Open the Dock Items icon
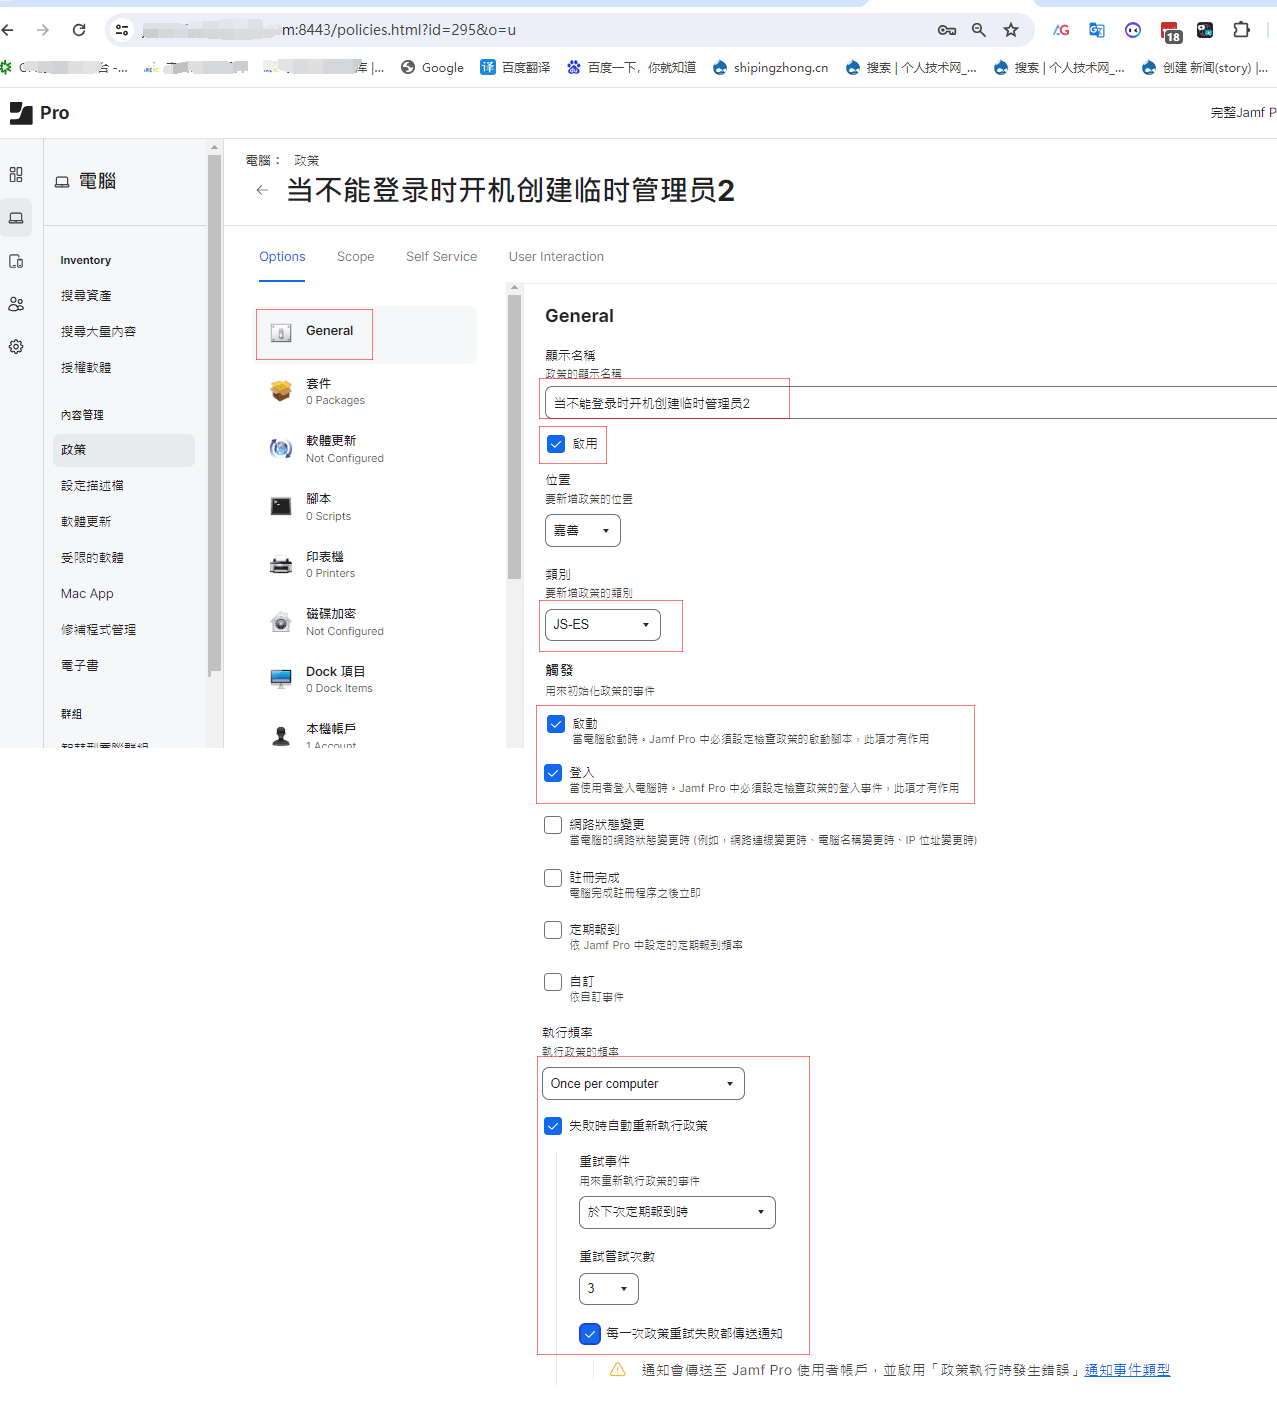 (x=281, y=679)
